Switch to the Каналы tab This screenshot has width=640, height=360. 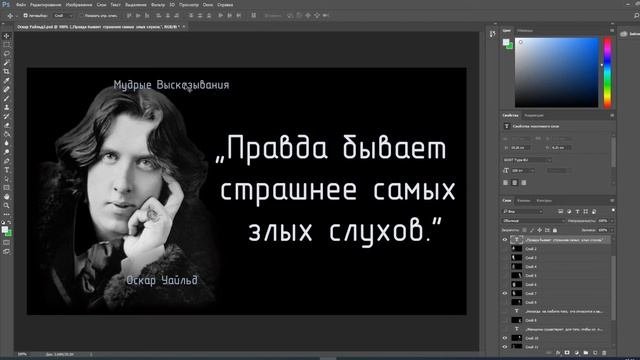click(x=523, y=200)
